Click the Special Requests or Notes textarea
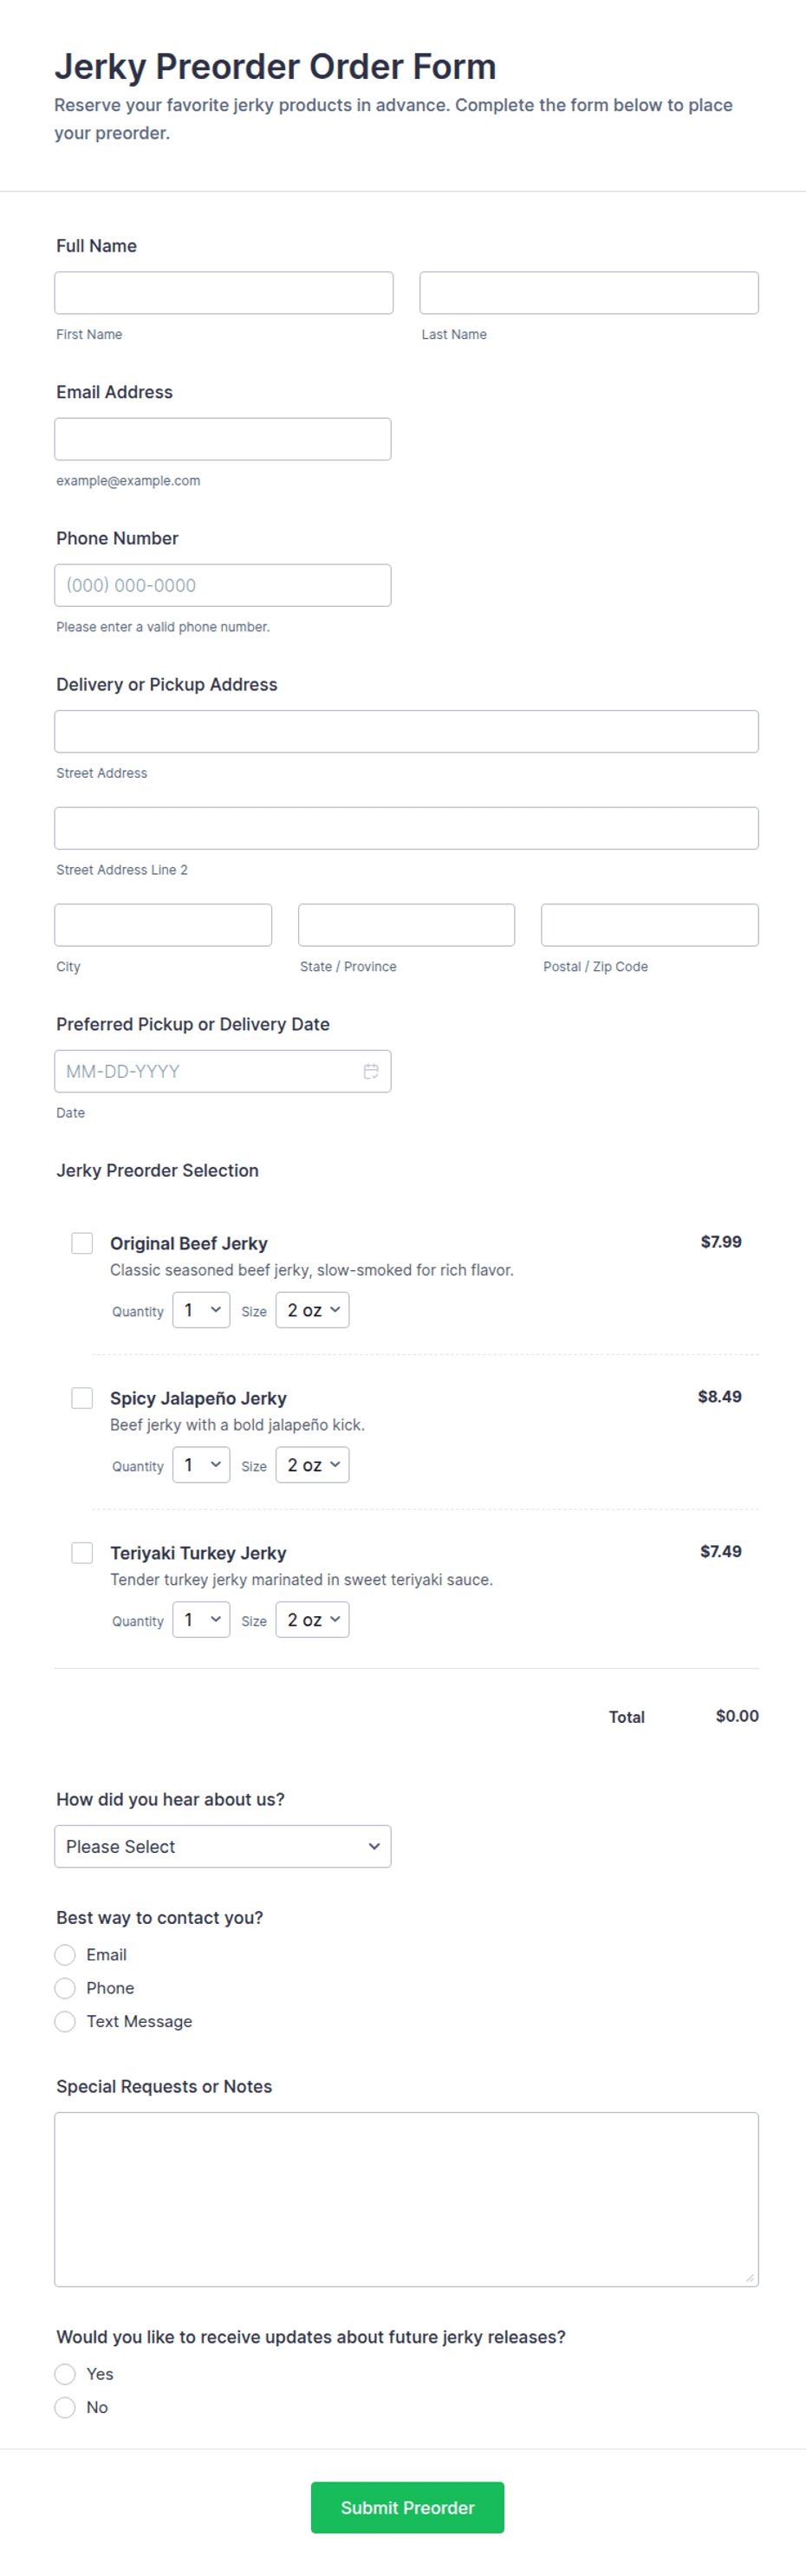806x2576 pixels. 407,2199
